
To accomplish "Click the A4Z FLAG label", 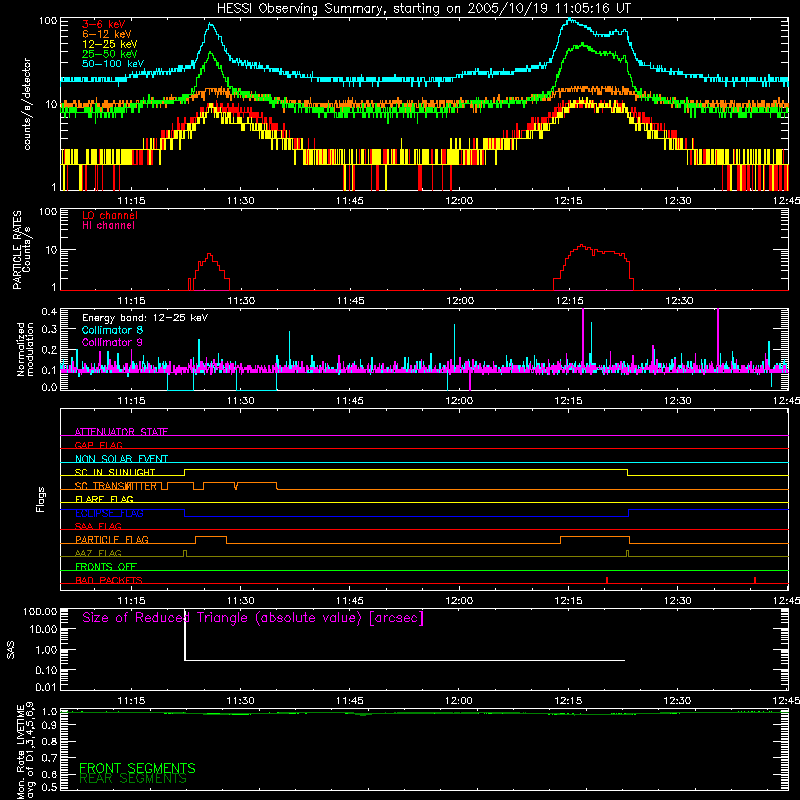I will (98, 553).
